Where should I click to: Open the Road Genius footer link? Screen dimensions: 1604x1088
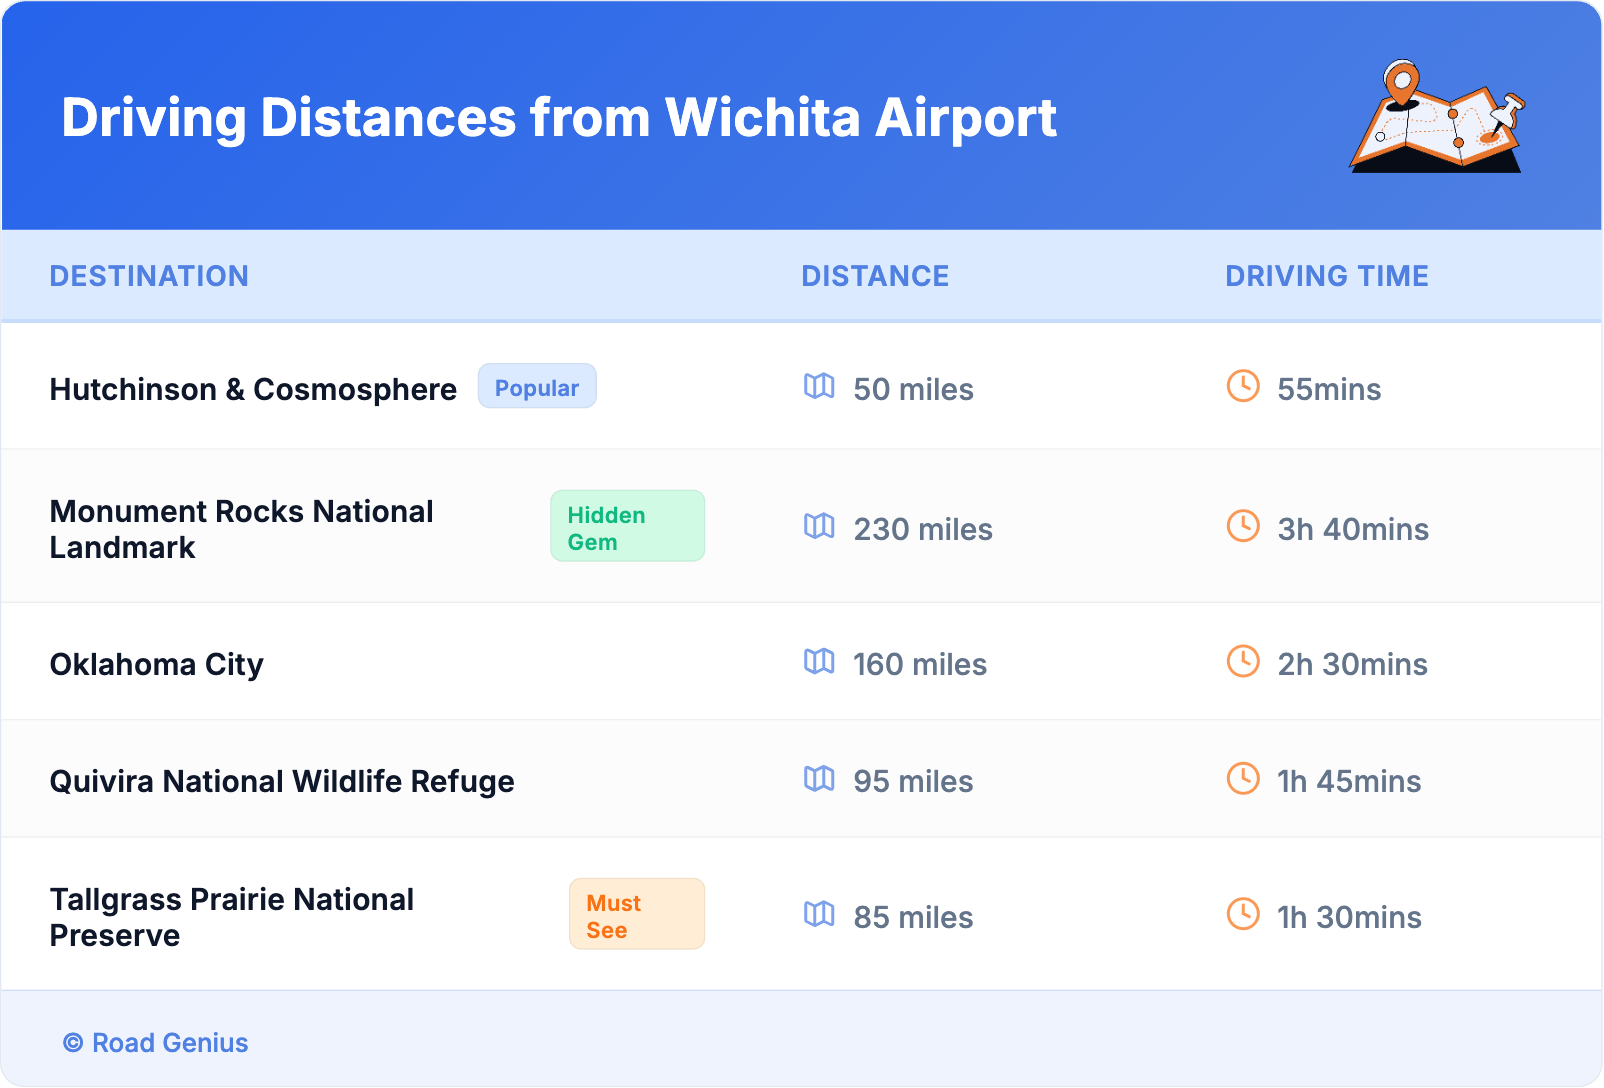(x=169, y=1043)
